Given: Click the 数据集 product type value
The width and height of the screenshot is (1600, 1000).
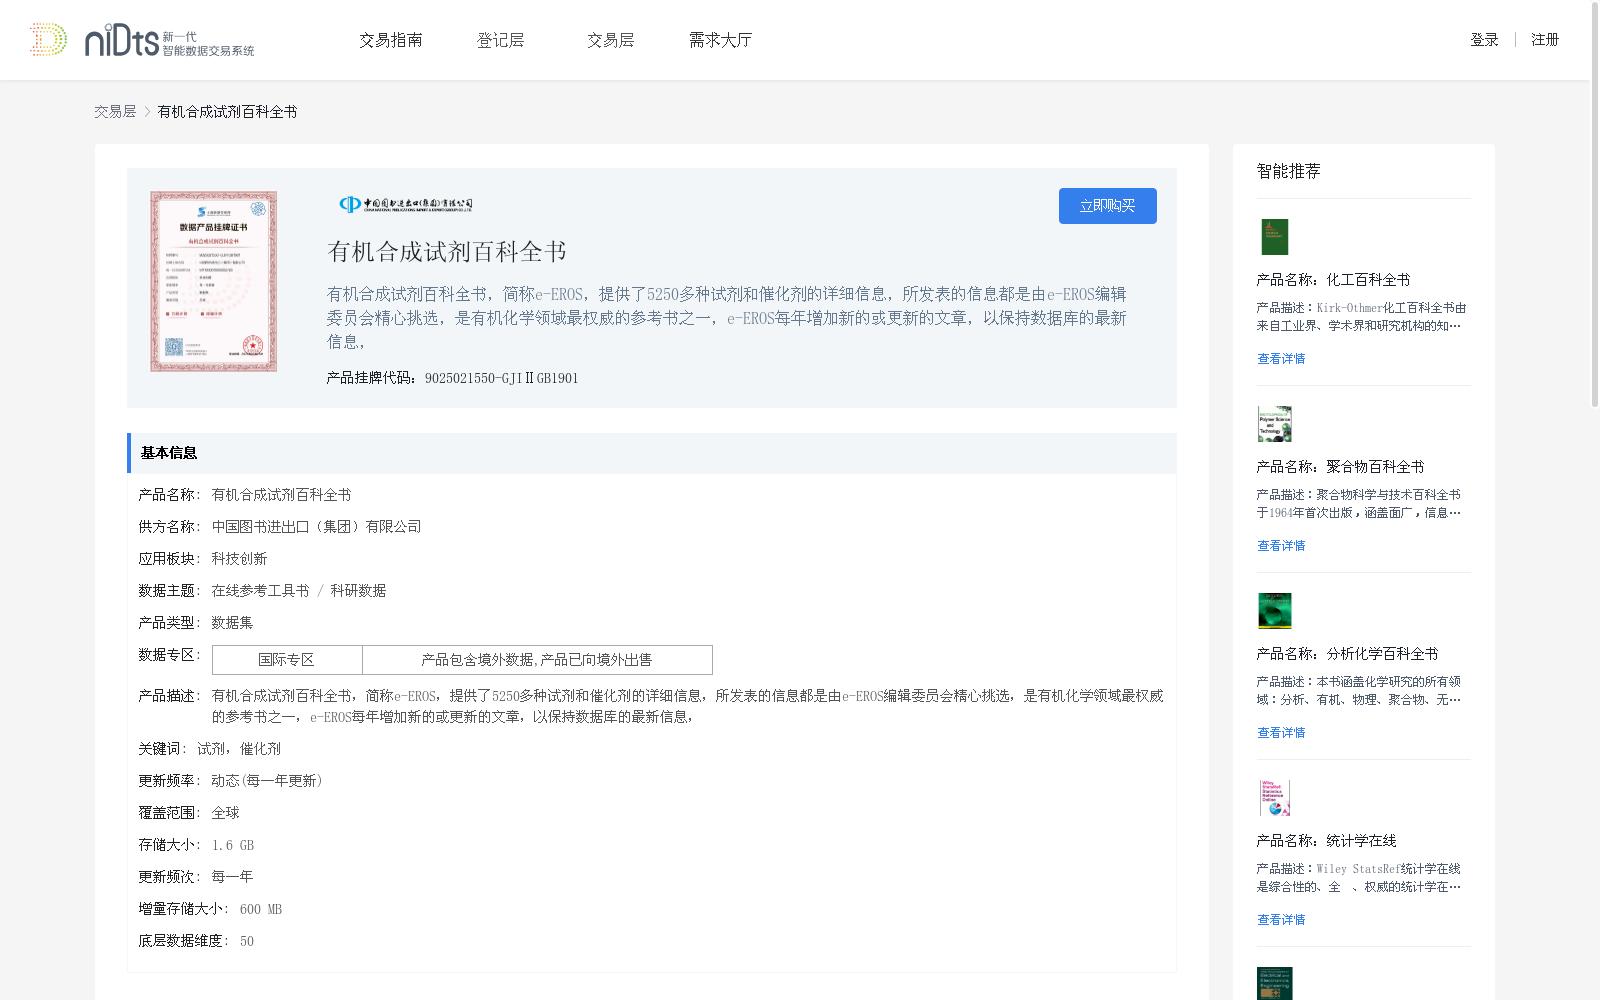Looking at the screenshot, I should click(232, 623).
